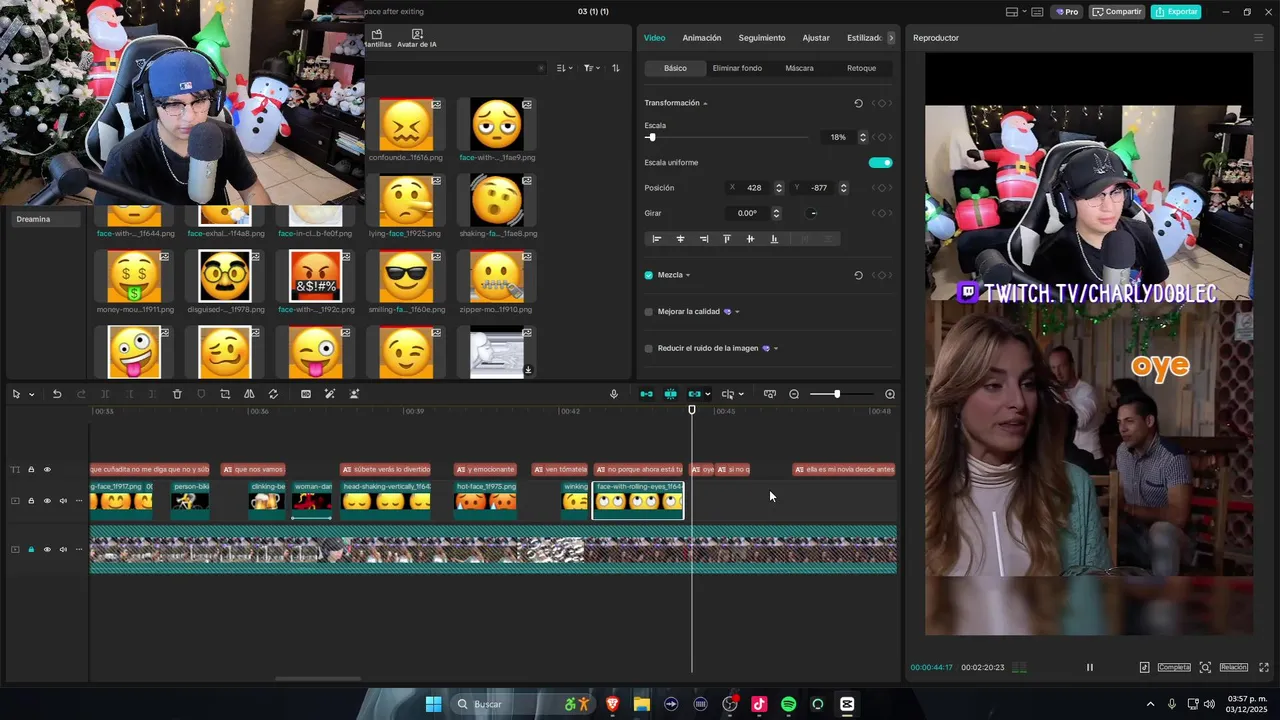The height and width of the screenshot is (720, 1280).
Task: Click the zoom out timeline icon
Action: pyautogui.click(x=794, y=394)
